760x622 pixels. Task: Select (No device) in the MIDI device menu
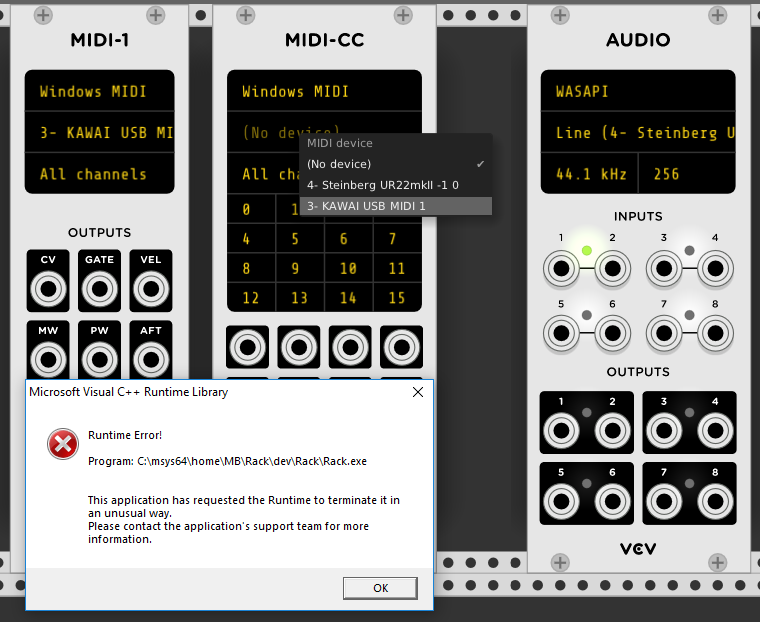coord(396,164)
